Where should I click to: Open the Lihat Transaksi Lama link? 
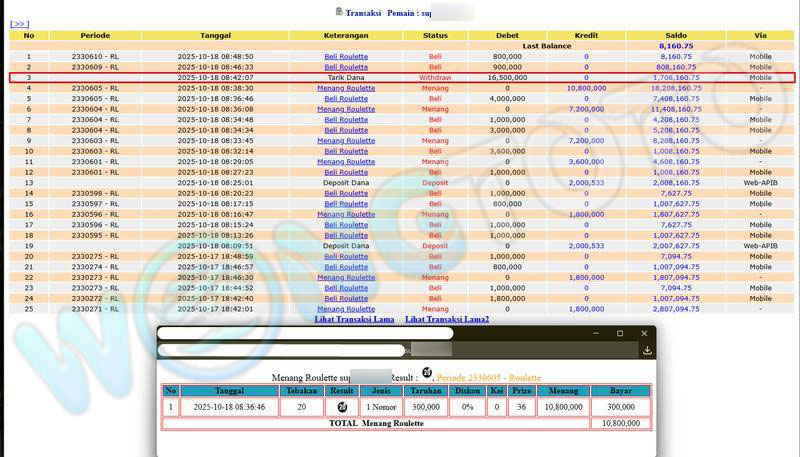(354, 319)
